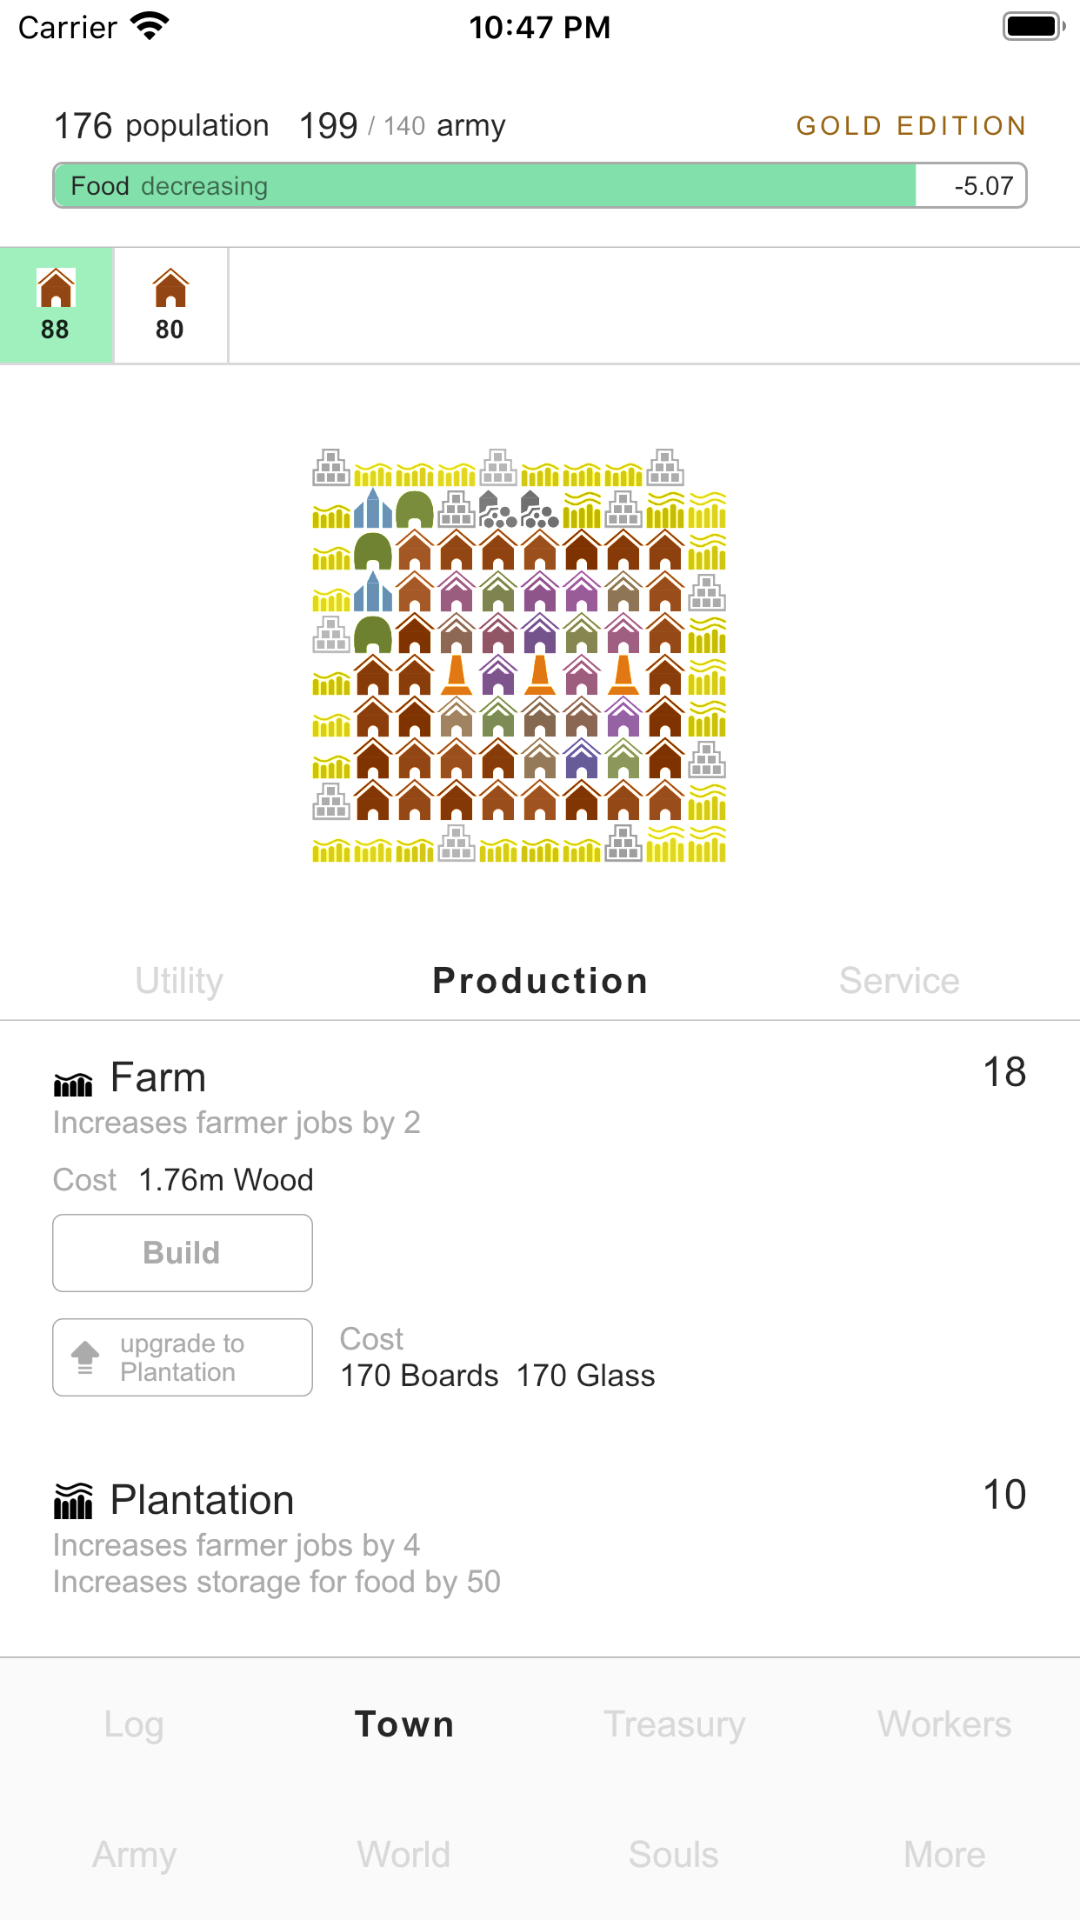
Task: Tap the middle orange tower in town map
Action: (540, 675)
